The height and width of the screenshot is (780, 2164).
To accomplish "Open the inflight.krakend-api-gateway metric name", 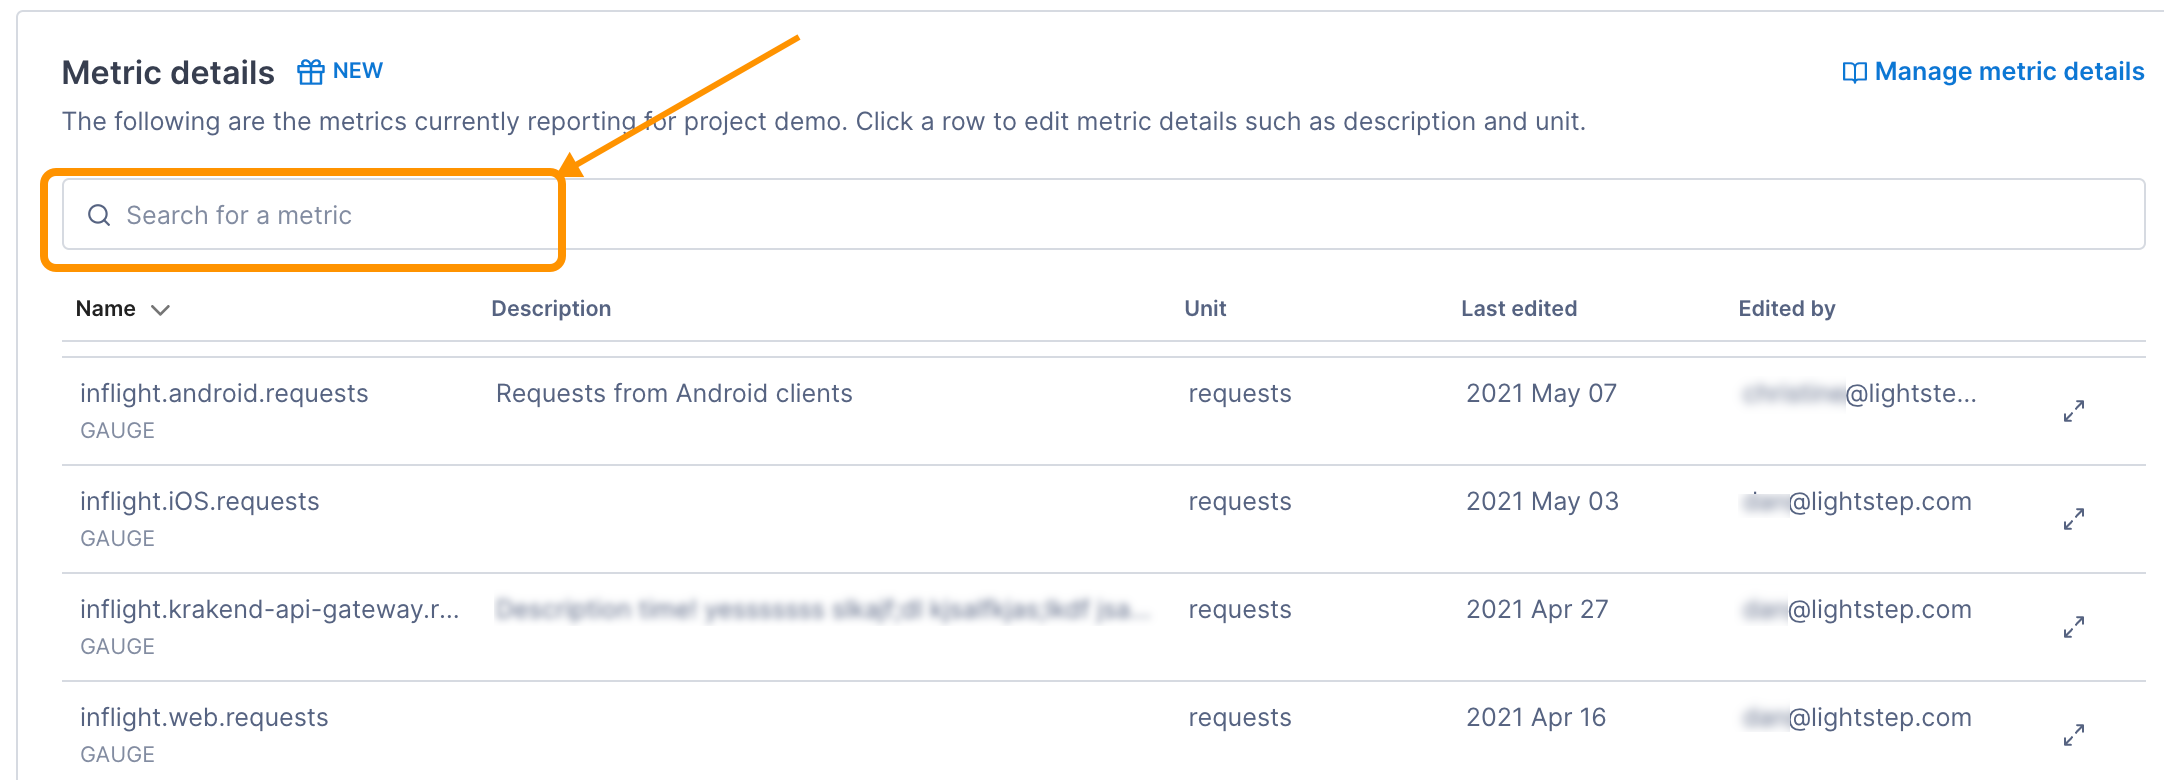I will pos(269,610).
